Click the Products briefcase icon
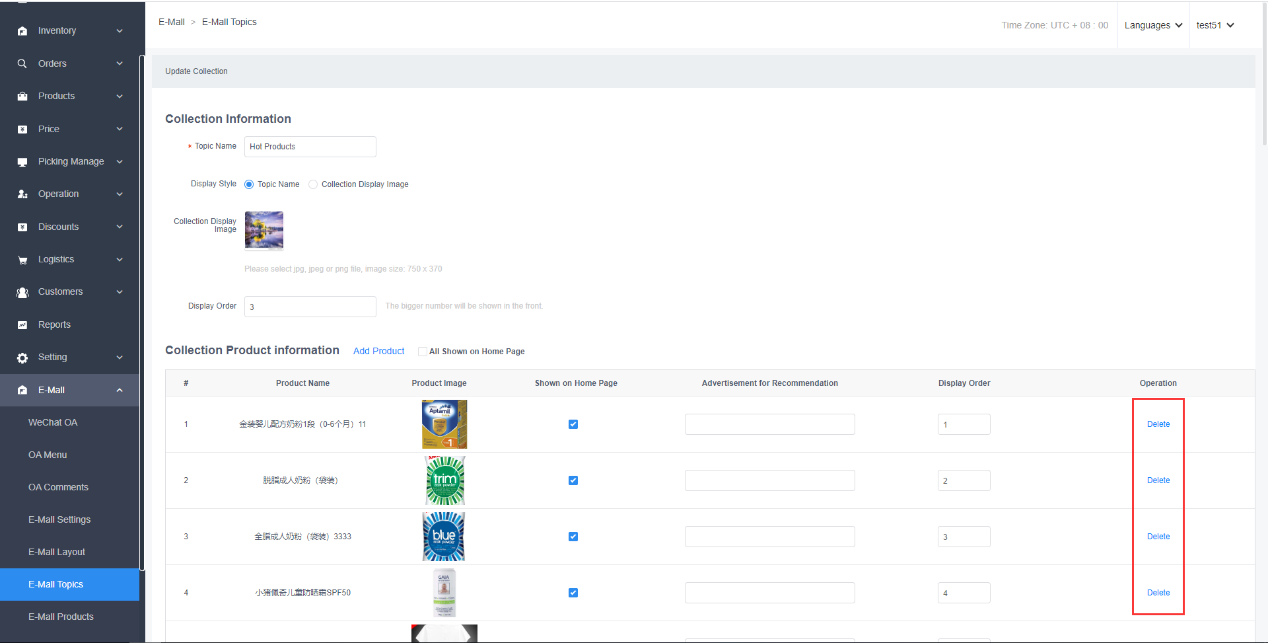This screenshot has width=1268, height=643. (x=22, y=97)
